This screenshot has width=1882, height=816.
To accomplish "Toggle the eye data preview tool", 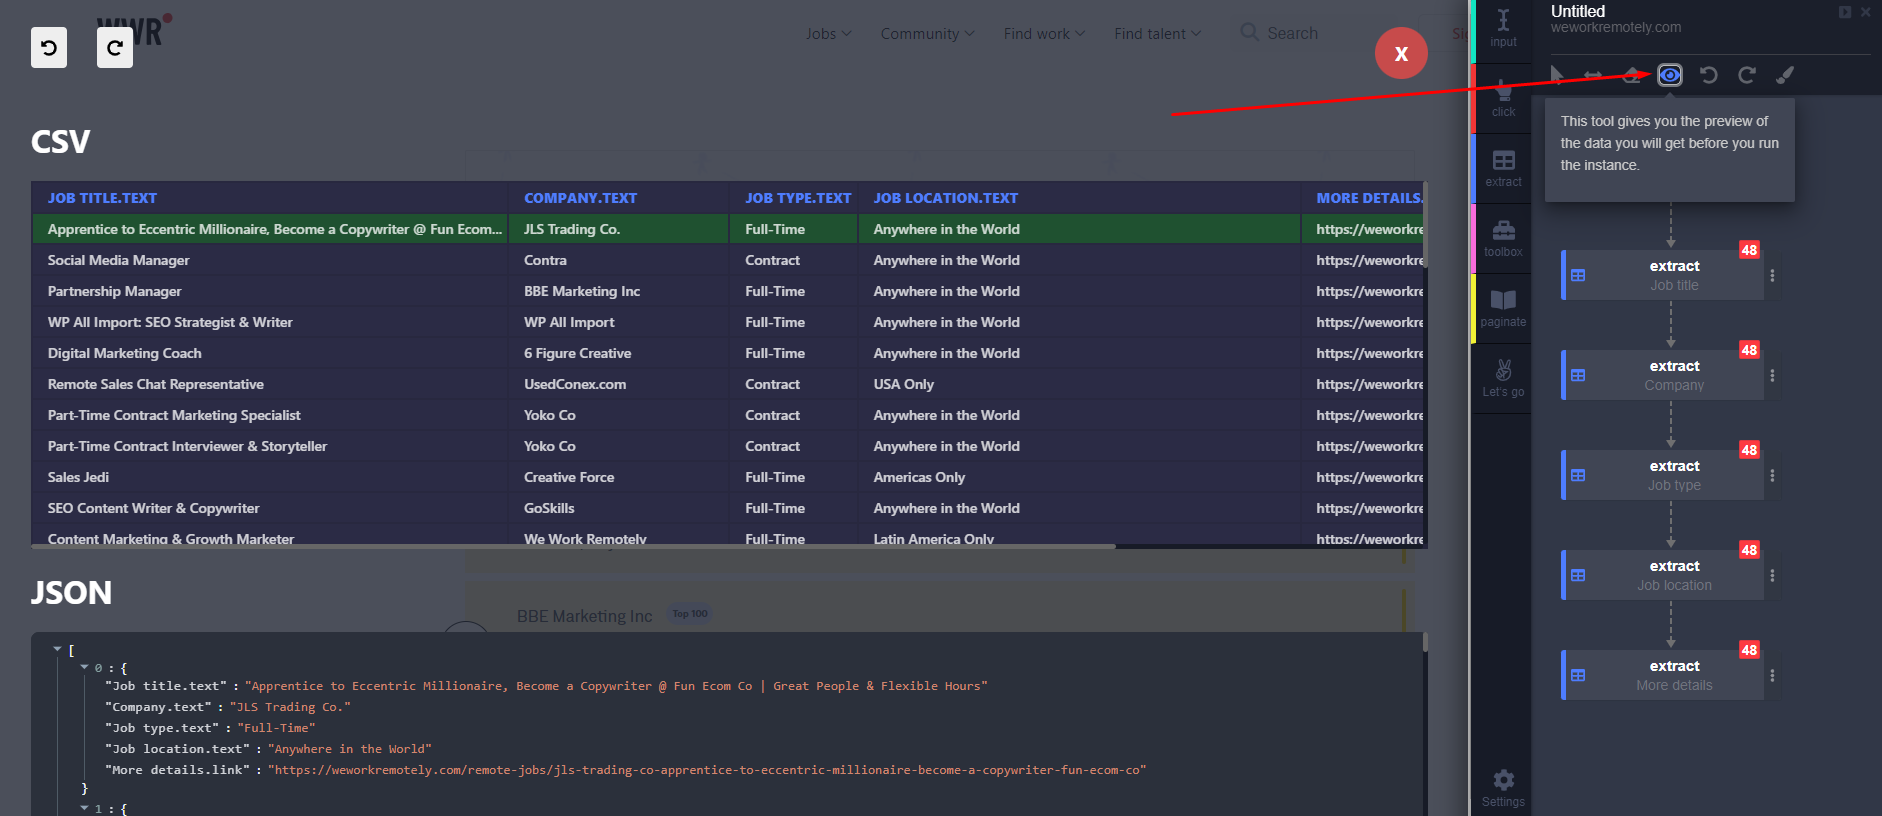I will tap(1670, 75).
